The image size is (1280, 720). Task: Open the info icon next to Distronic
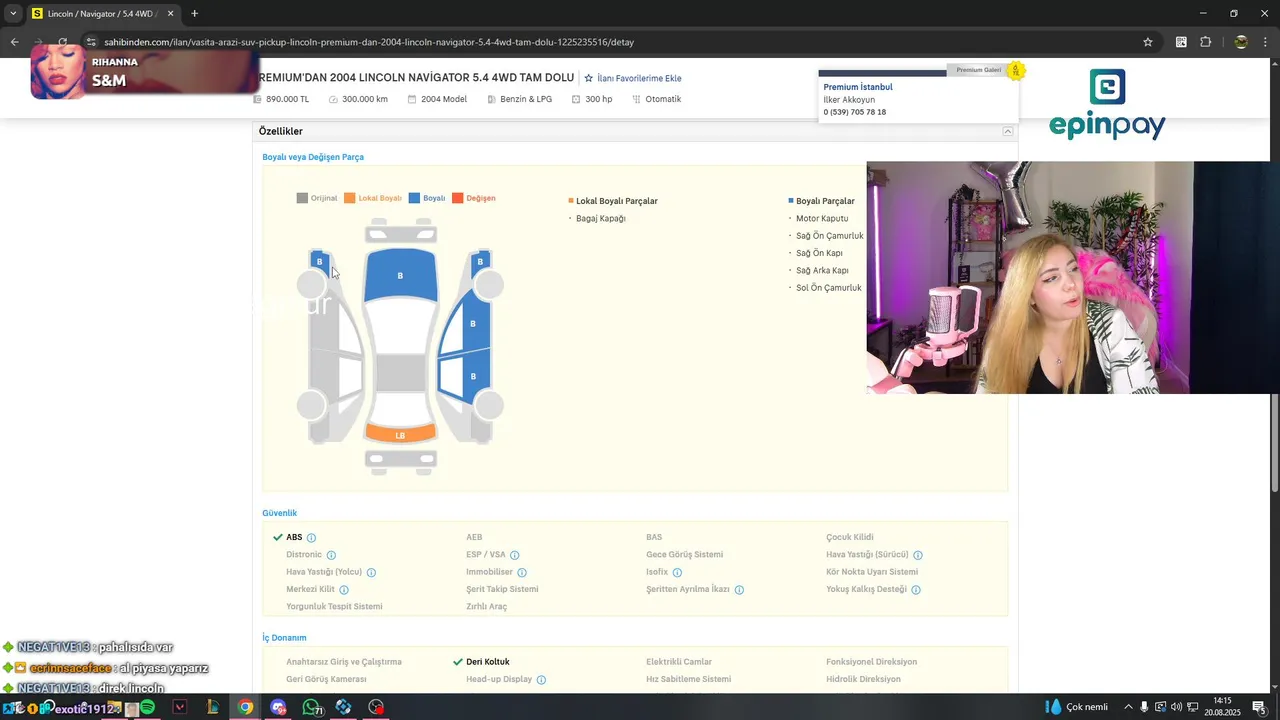(x=331, y=555)
